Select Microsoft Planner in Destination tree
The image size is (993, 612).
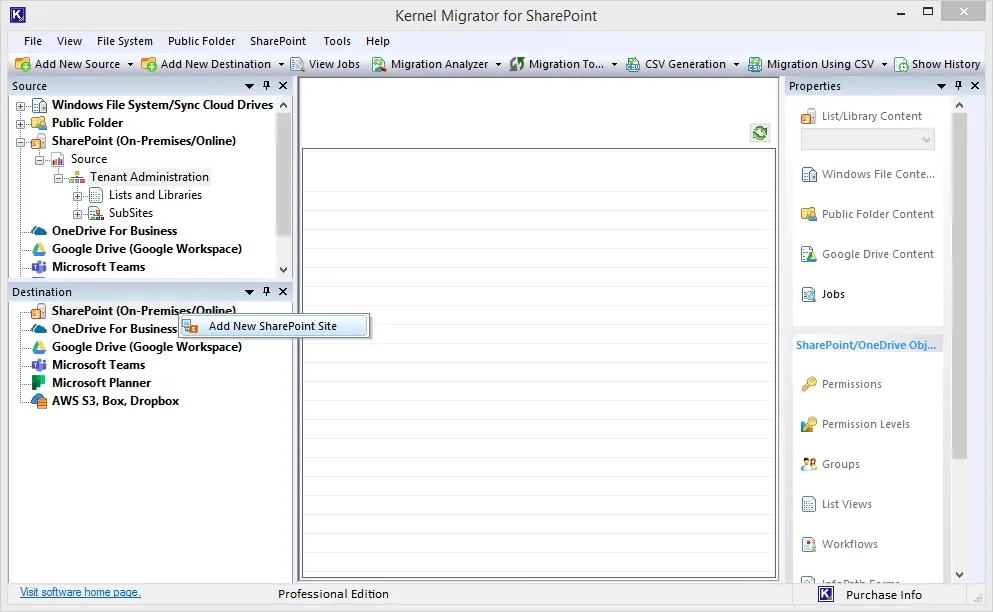coord(101,383)
